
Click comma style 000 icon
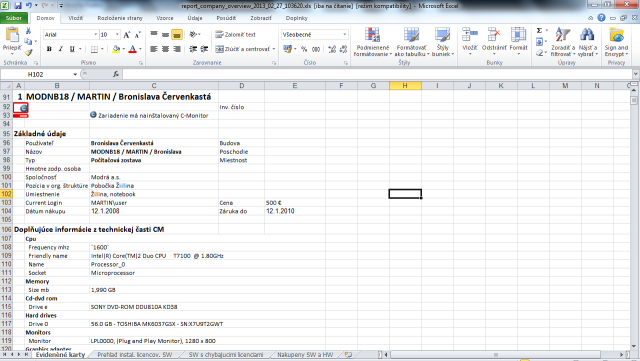[x=316, y=49]
